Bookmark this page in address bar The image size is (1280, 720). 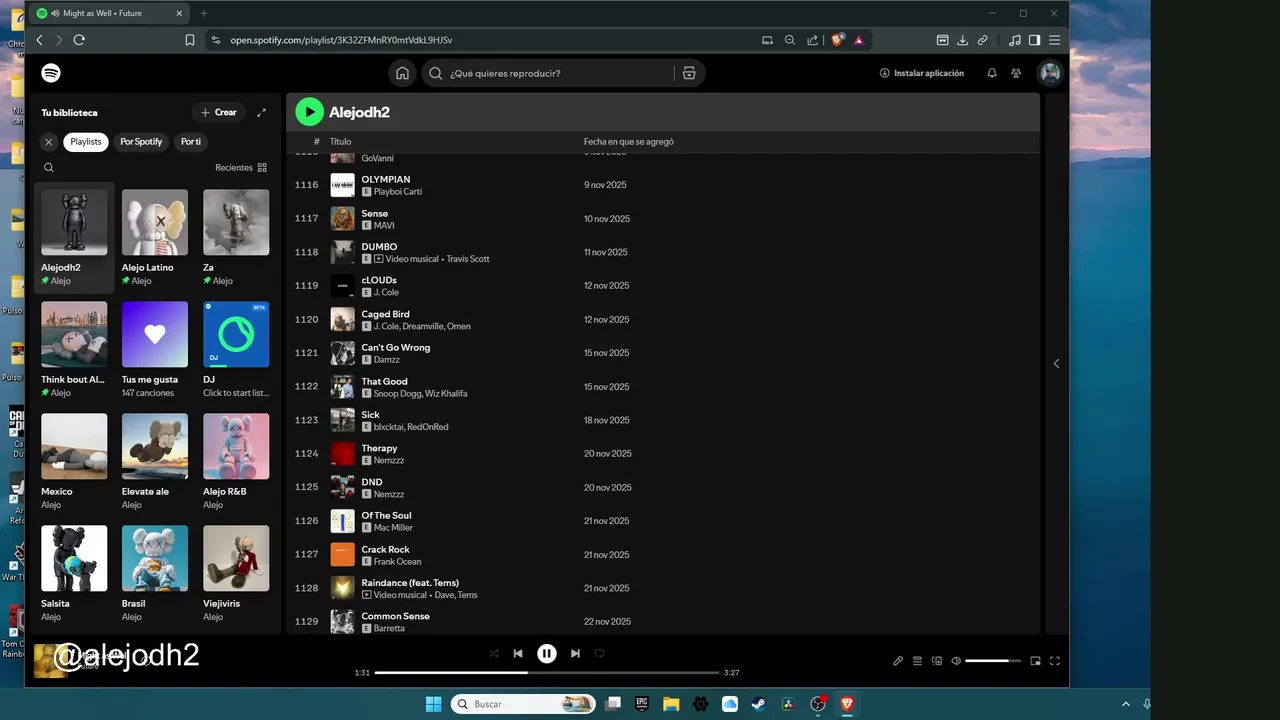point(190,40)
